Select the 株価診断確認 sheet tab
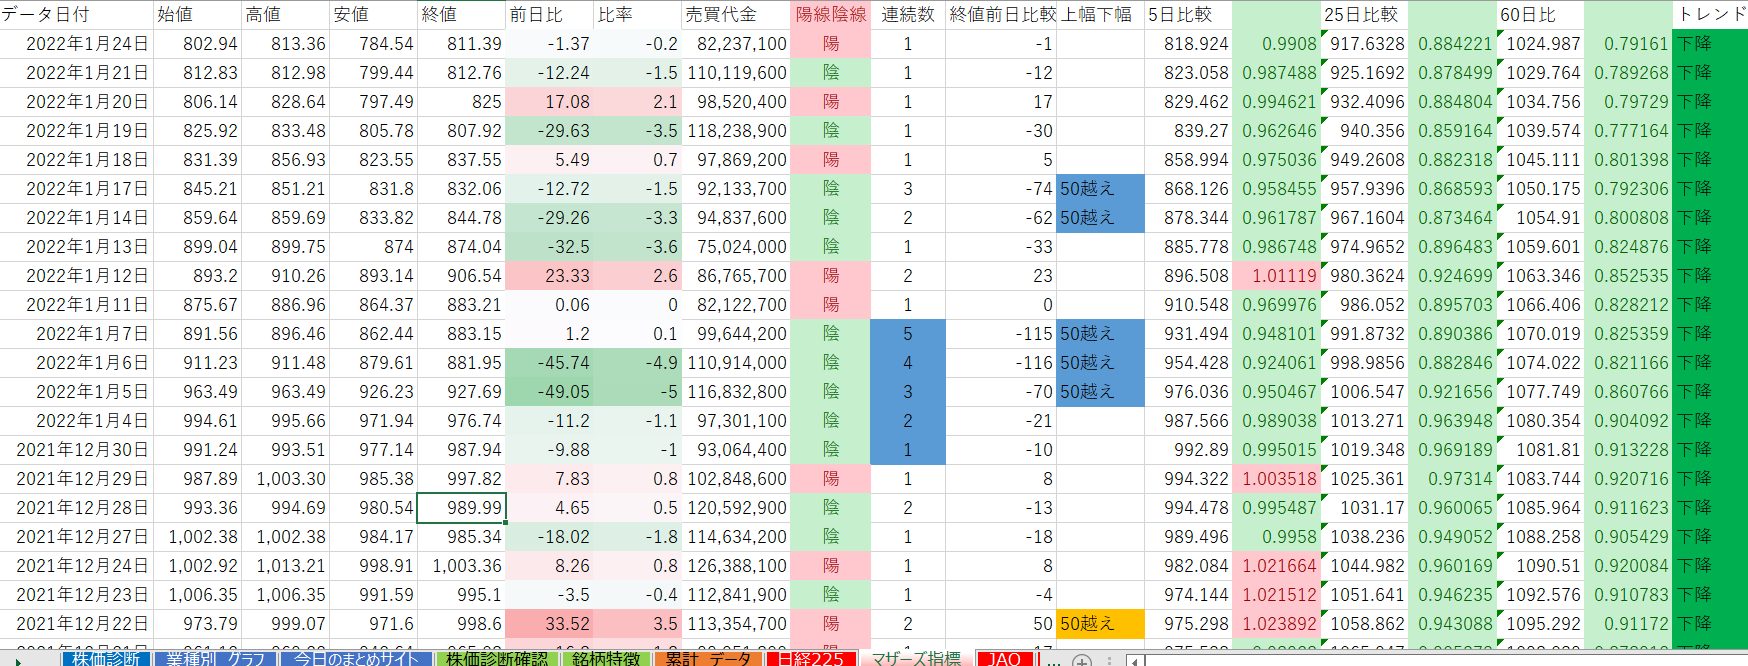 pyautogui.click(x=497, y=658)
